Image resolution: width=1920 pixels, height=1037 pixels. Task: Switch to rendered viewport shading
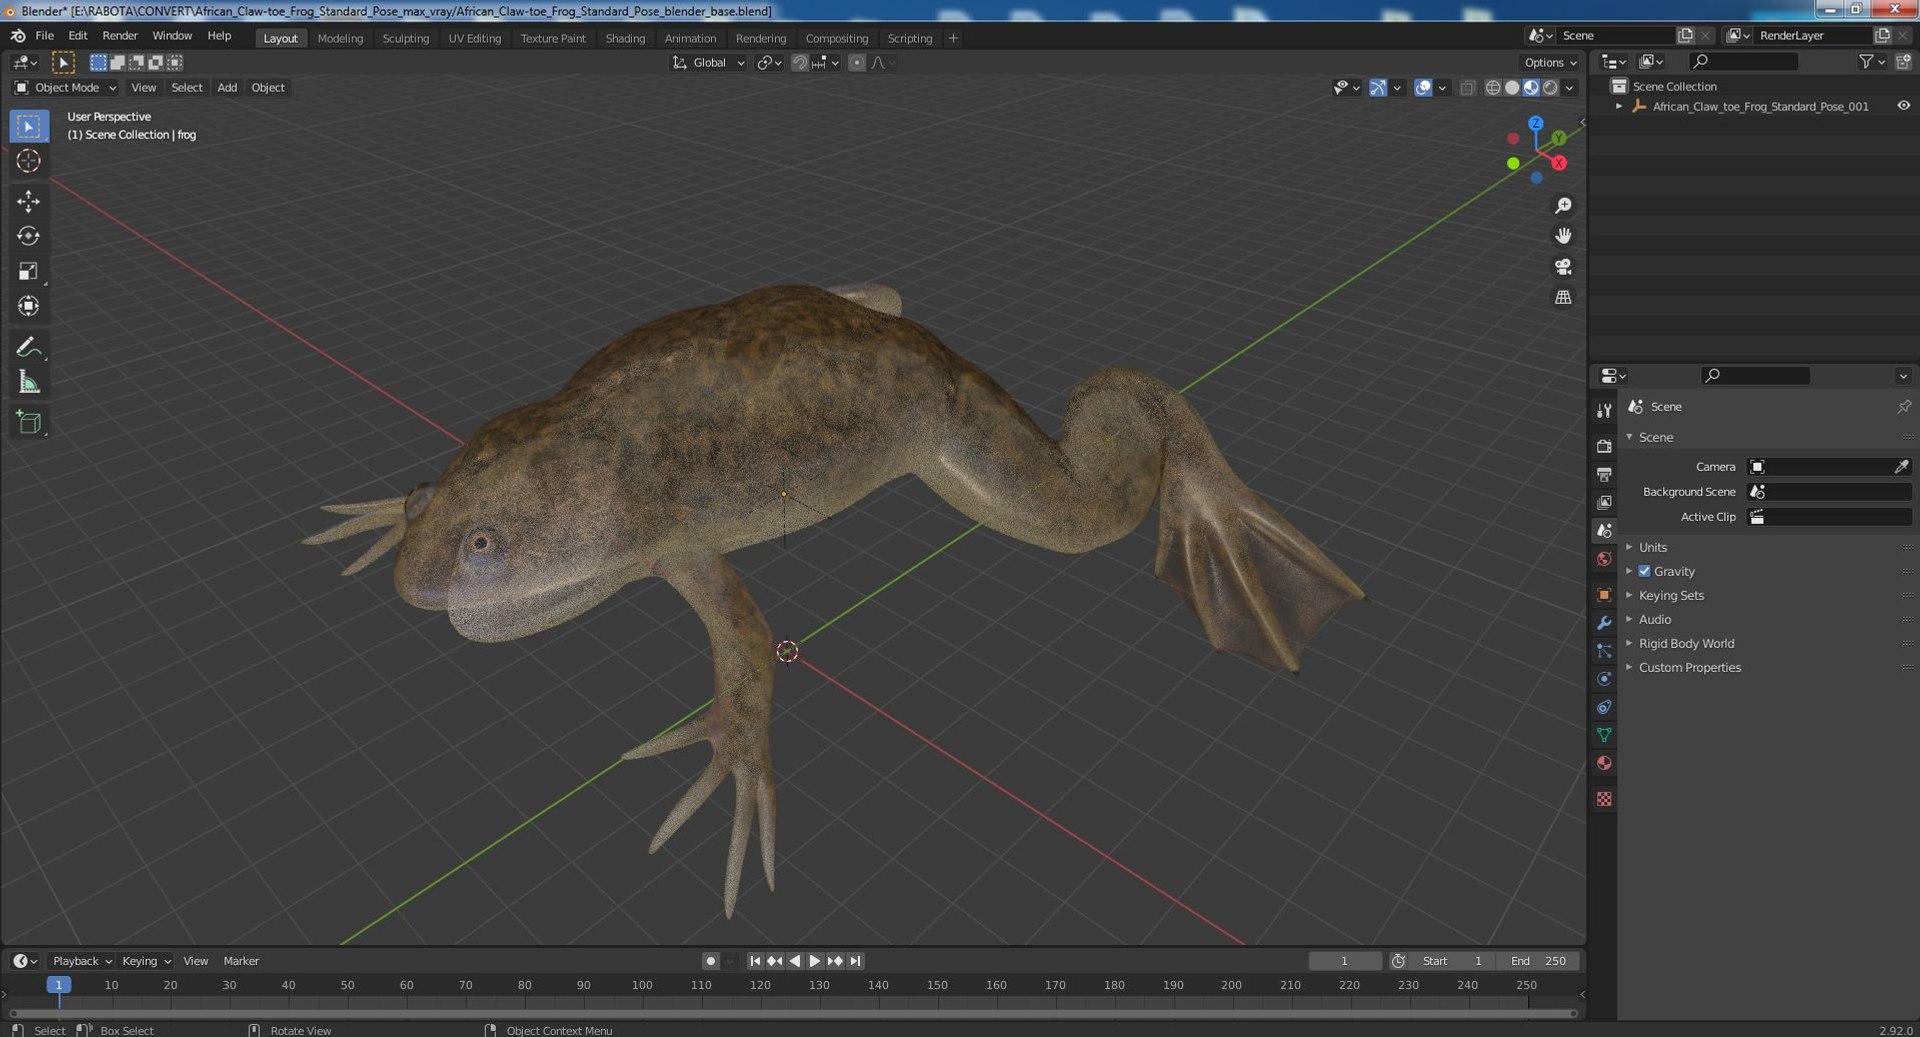tap(1550, 88)
